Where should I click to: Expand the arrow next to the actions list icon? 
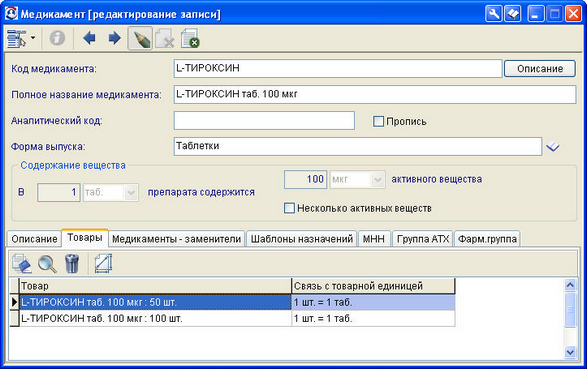[x=33, y=38]
